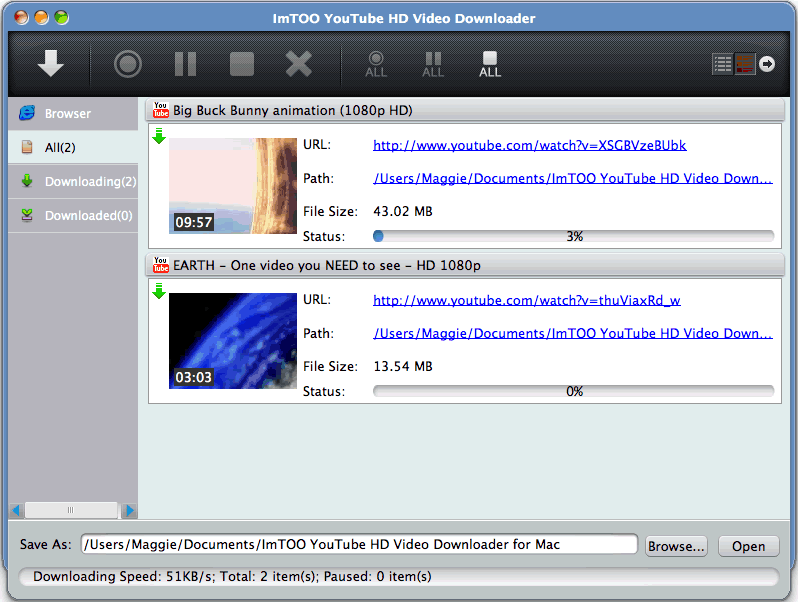Pause all downloads

(x=433, y=65)
